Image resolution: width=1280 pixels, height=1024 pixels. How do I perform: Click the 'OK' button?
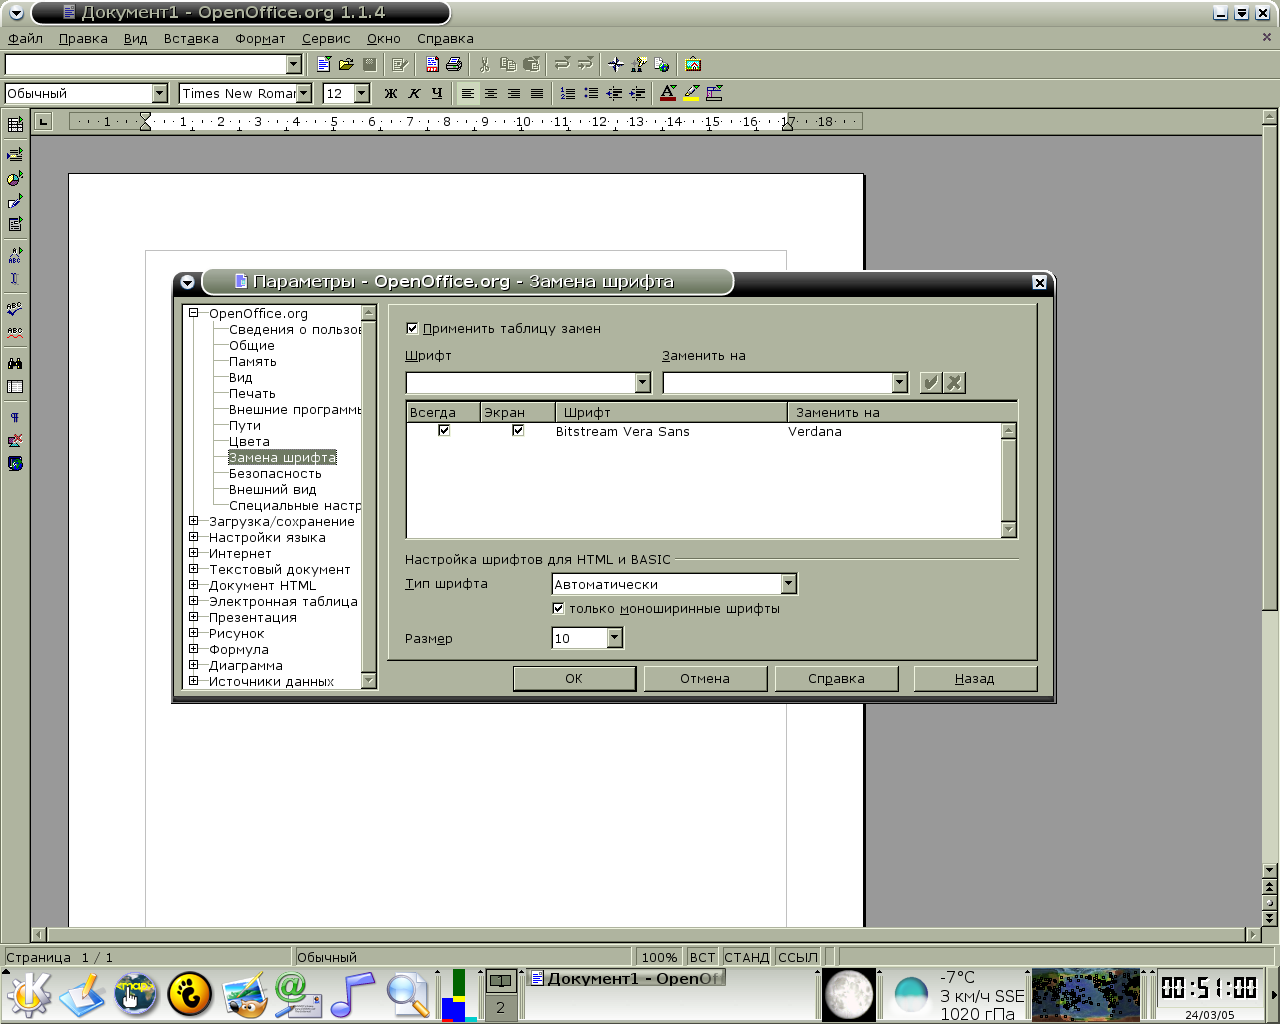click(x=574, y=678)
